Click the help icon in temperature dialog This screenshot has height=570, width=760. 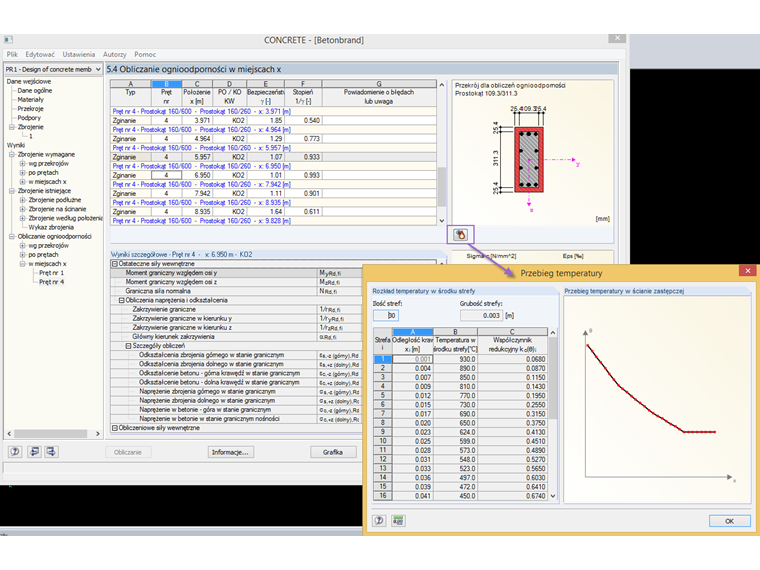379,520
